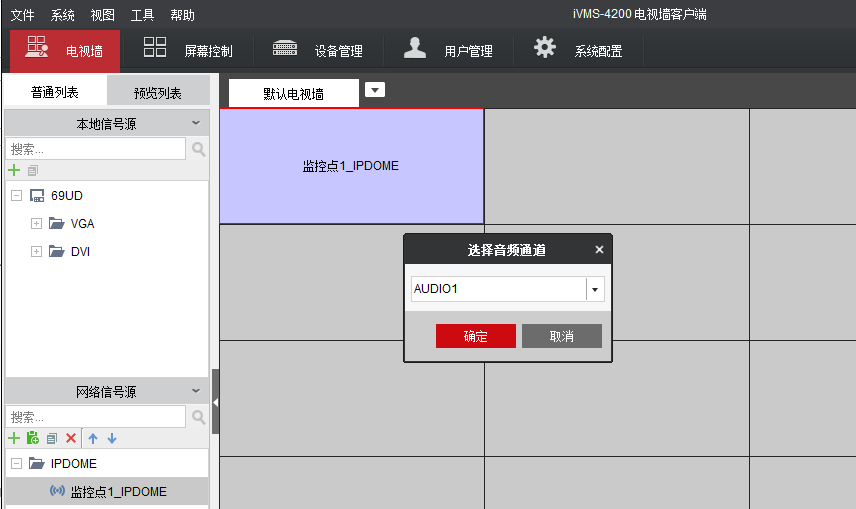This screenshot has height=509, width=856.
Task: Collapse the 本地信号源 section chevron
Action: point(196,123)
